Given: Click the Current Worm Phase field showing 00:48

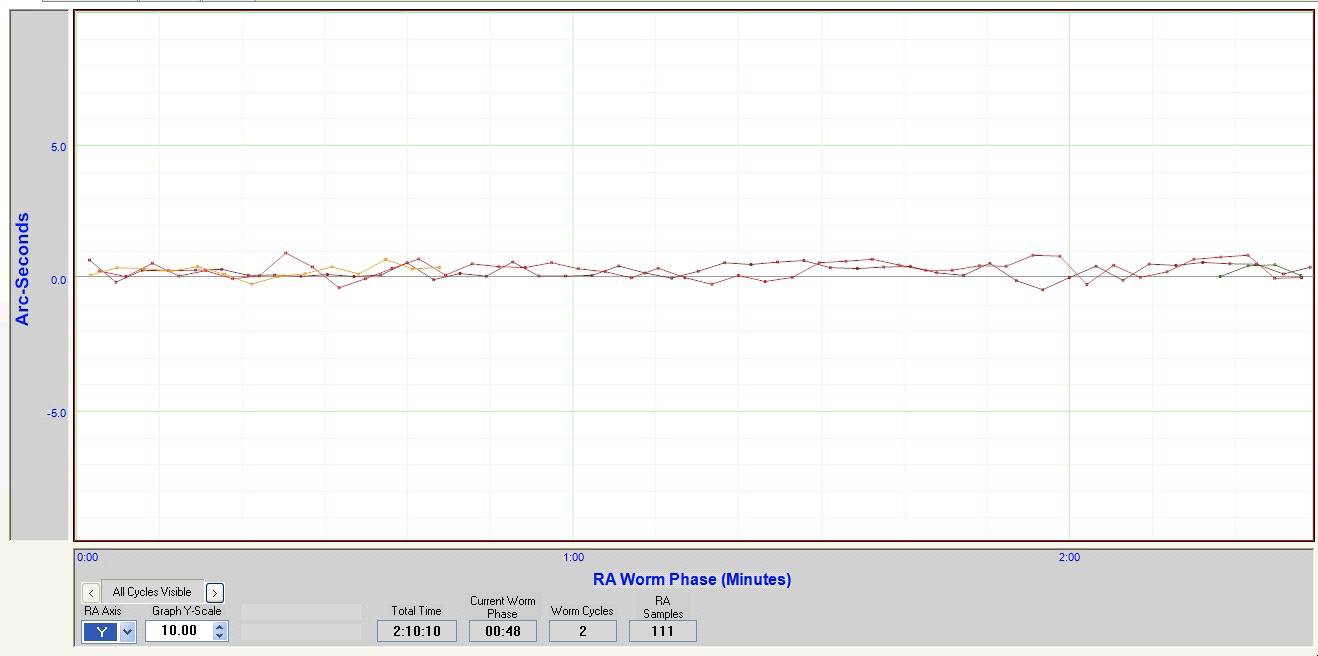Looking at the screenshot, I should (502, 630).
